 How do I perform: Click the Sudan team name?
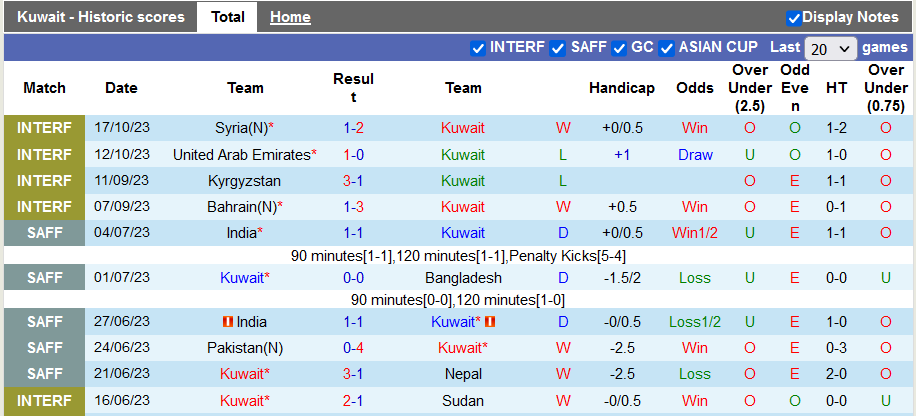pyautogui.click(x=463, y=400)
